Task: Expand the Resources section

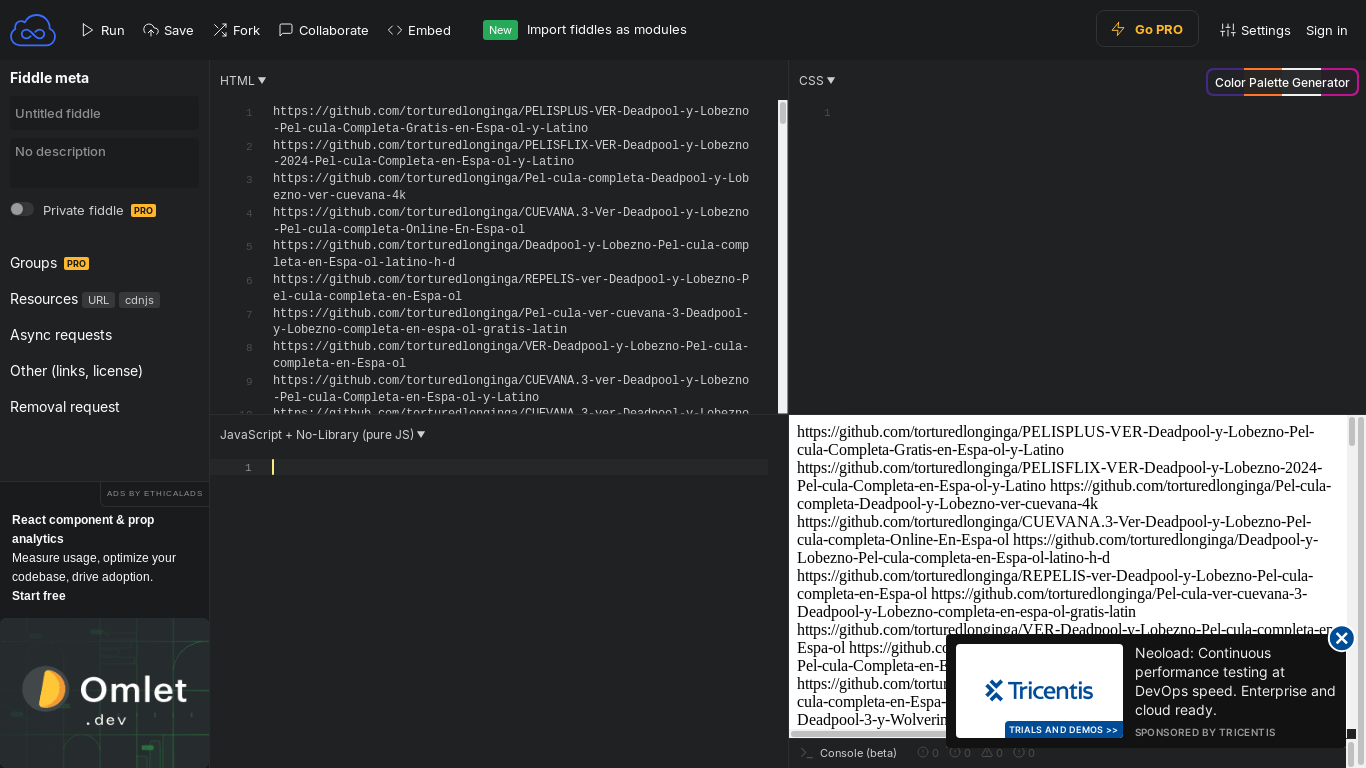Action: click(44, 299)
